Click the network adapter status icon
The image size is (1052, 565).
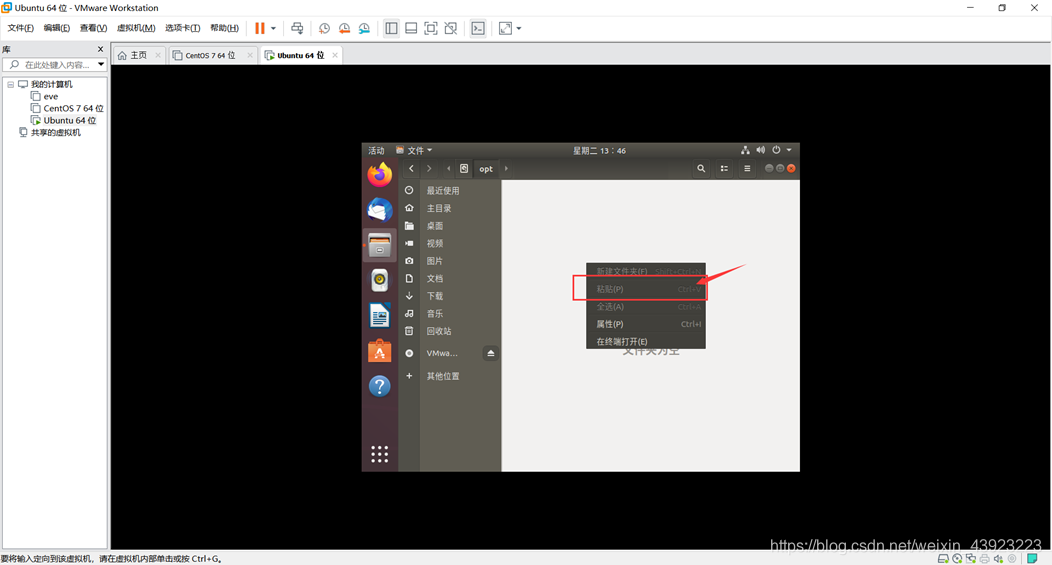pos(971,558)
